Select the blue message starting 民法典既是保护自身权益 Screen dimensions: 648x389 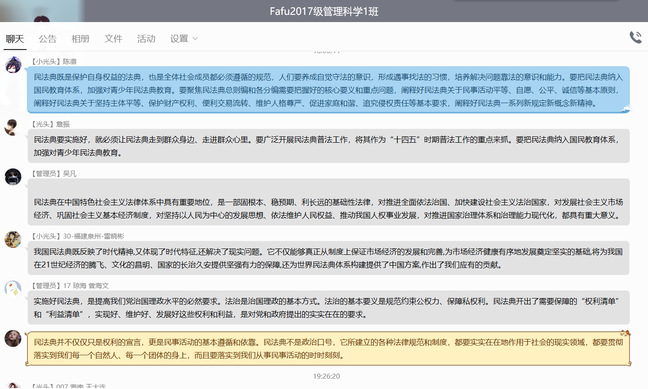point(329,90)
